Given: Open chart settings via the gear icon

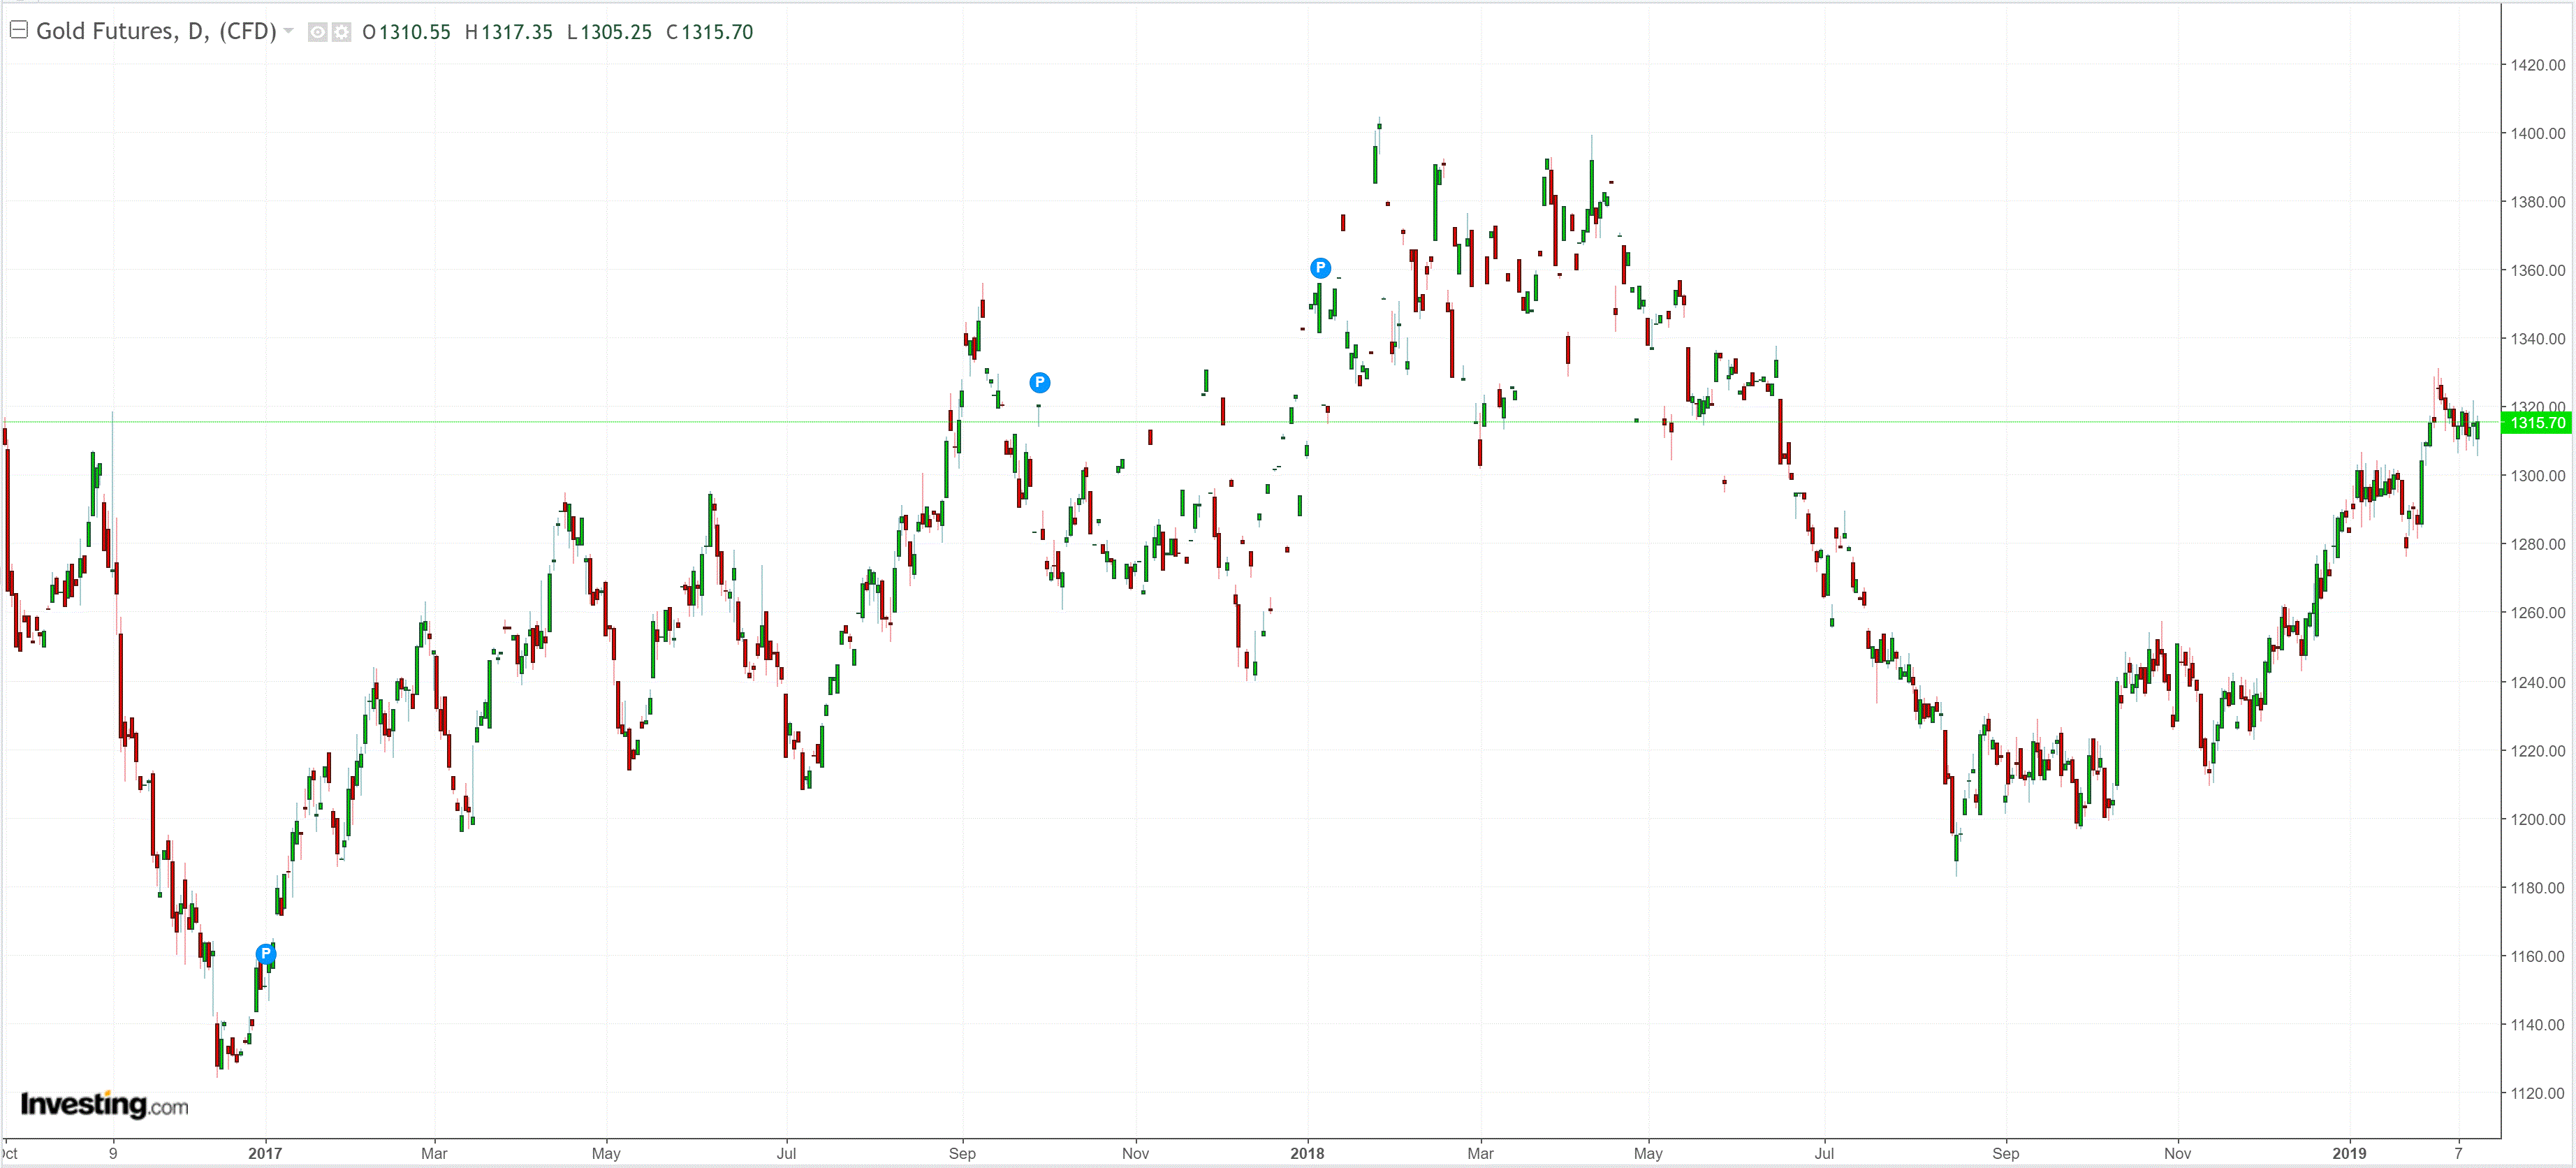Looking at the screenshot, I should [341, 32].
